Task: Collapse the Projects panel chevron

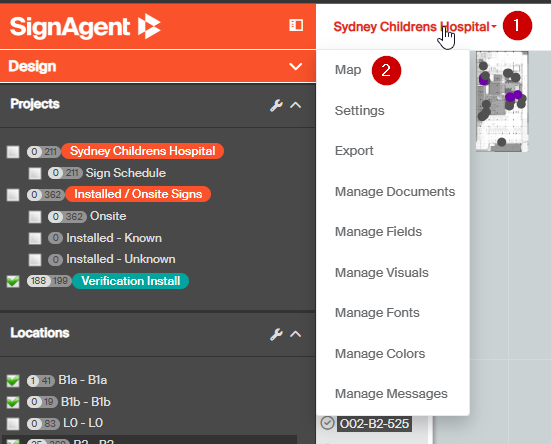Action: [296, 105]
